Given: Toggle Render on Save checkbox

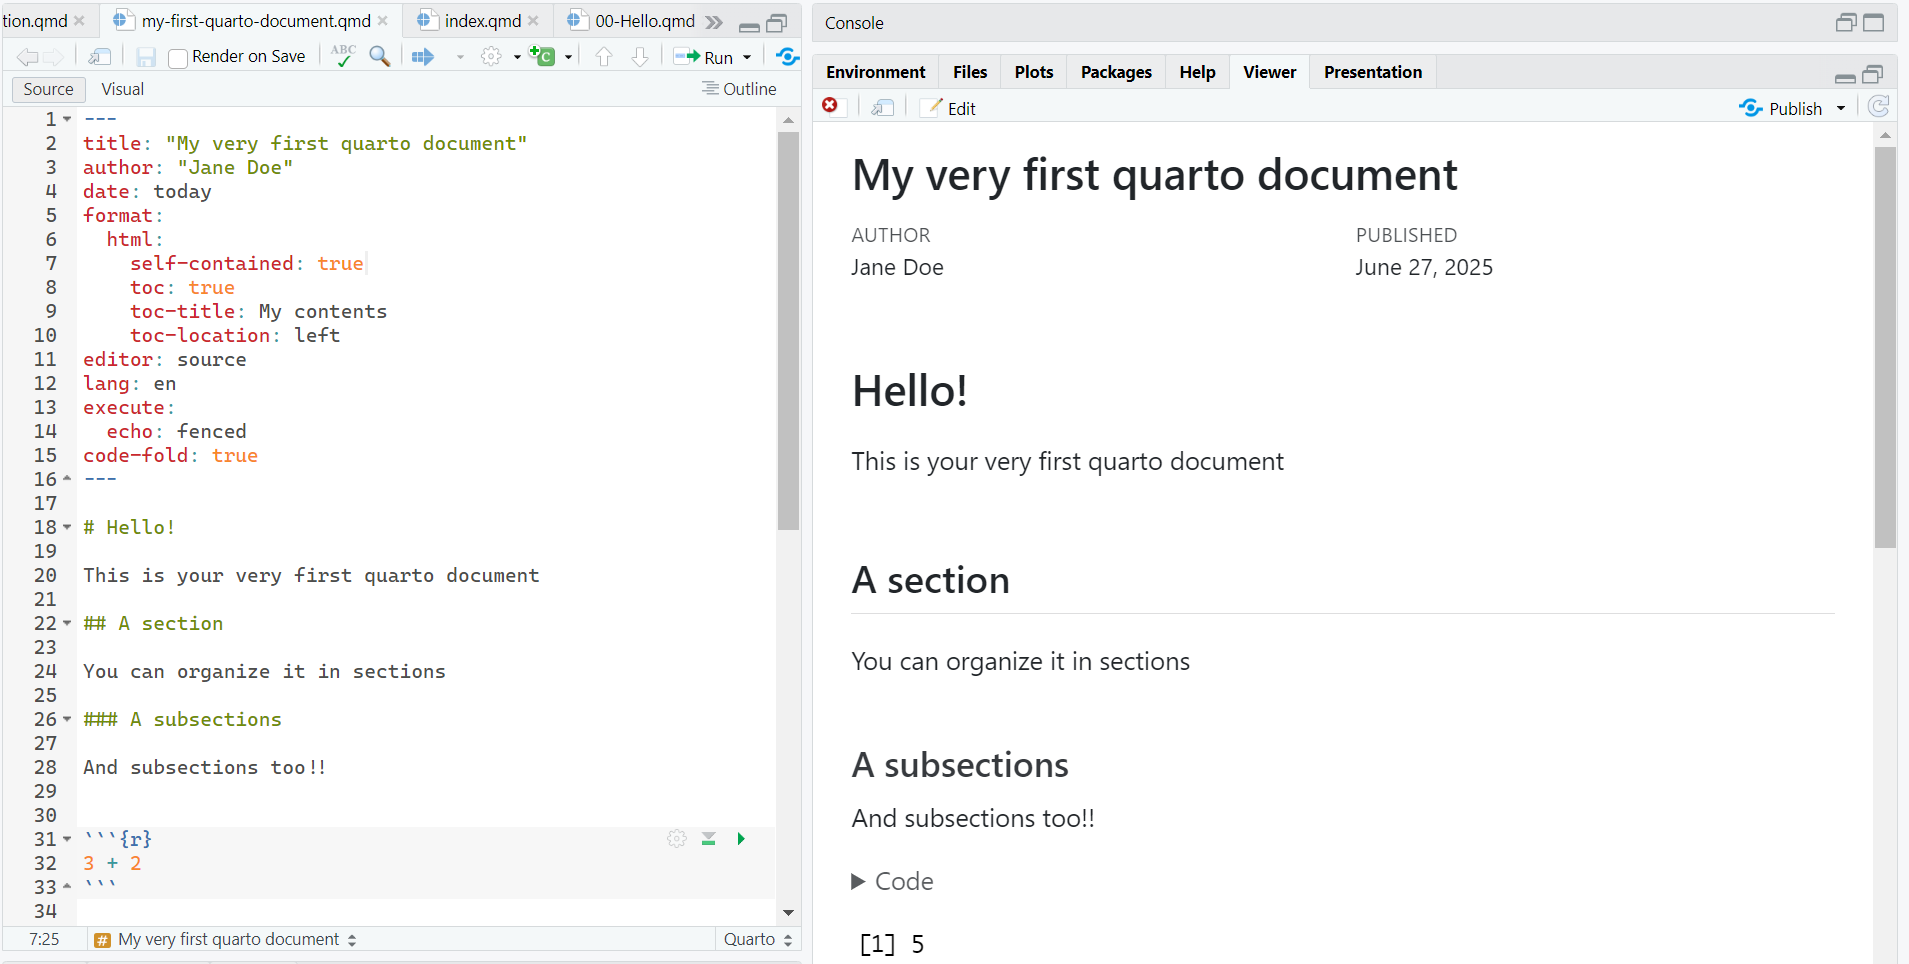Looking at the screenshot, I should tap(178, 58).
